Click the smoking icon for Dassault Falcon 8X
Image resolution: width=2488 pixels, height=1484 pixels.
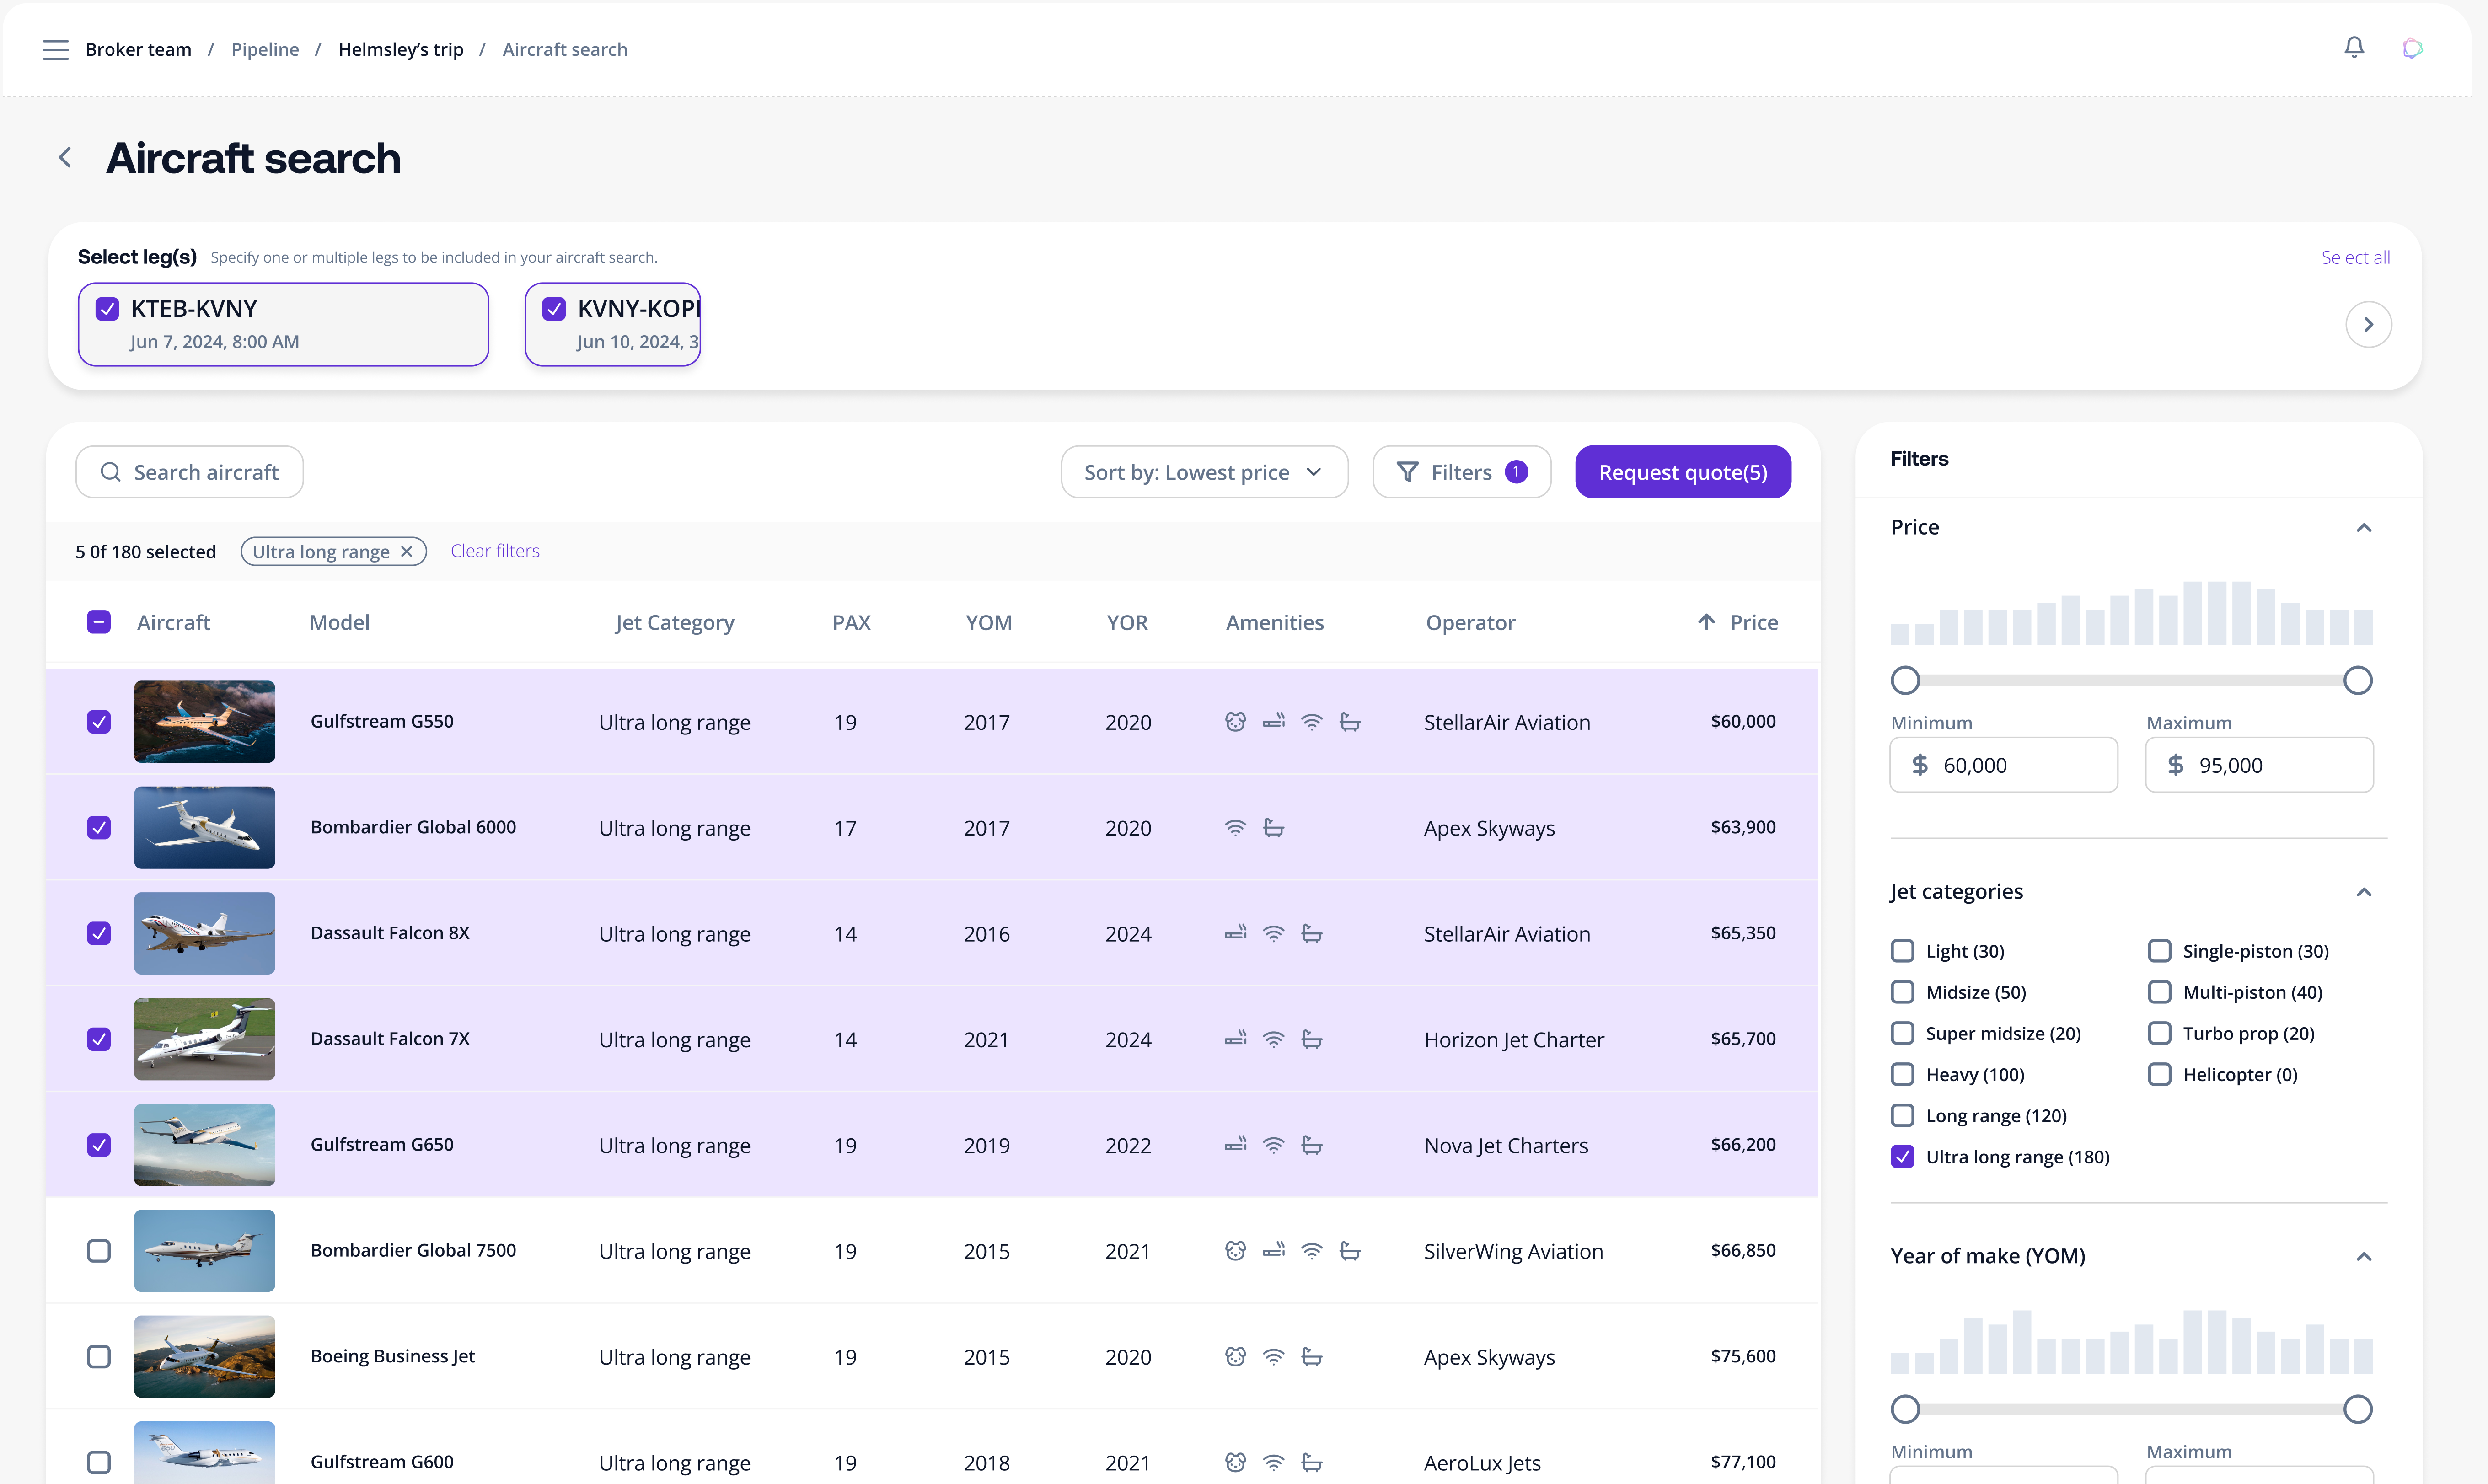point(1236,933)
